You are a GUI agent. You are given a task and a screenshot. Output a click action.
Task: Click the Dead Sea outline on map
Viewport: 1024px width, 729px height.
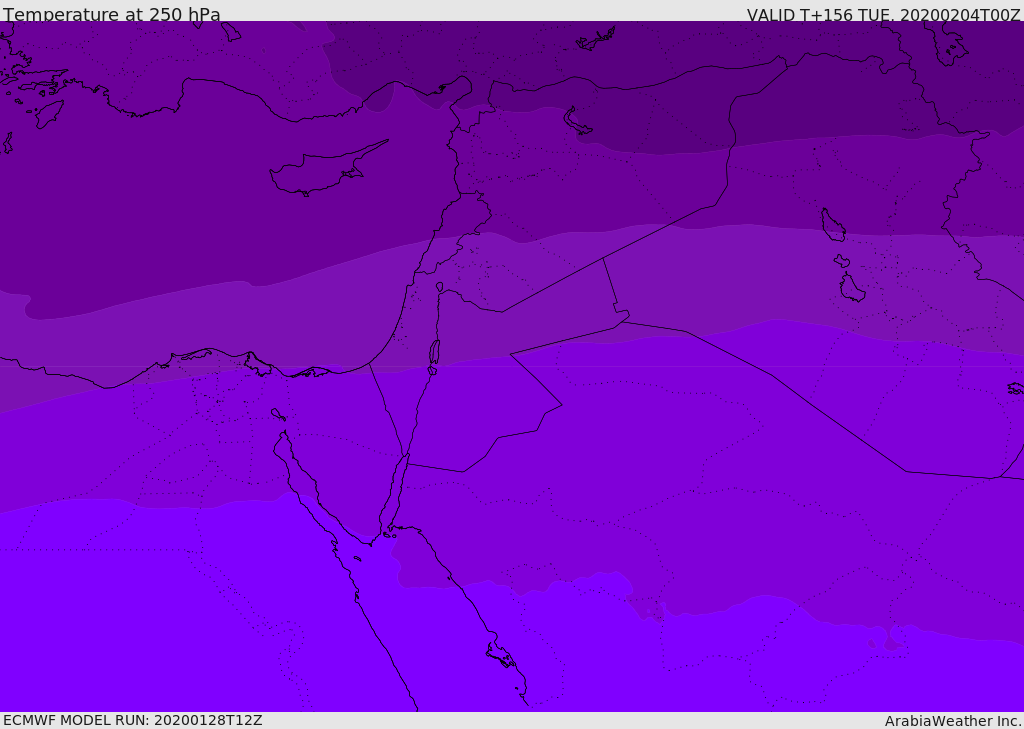pyautogui.click(x=434, y=353)
